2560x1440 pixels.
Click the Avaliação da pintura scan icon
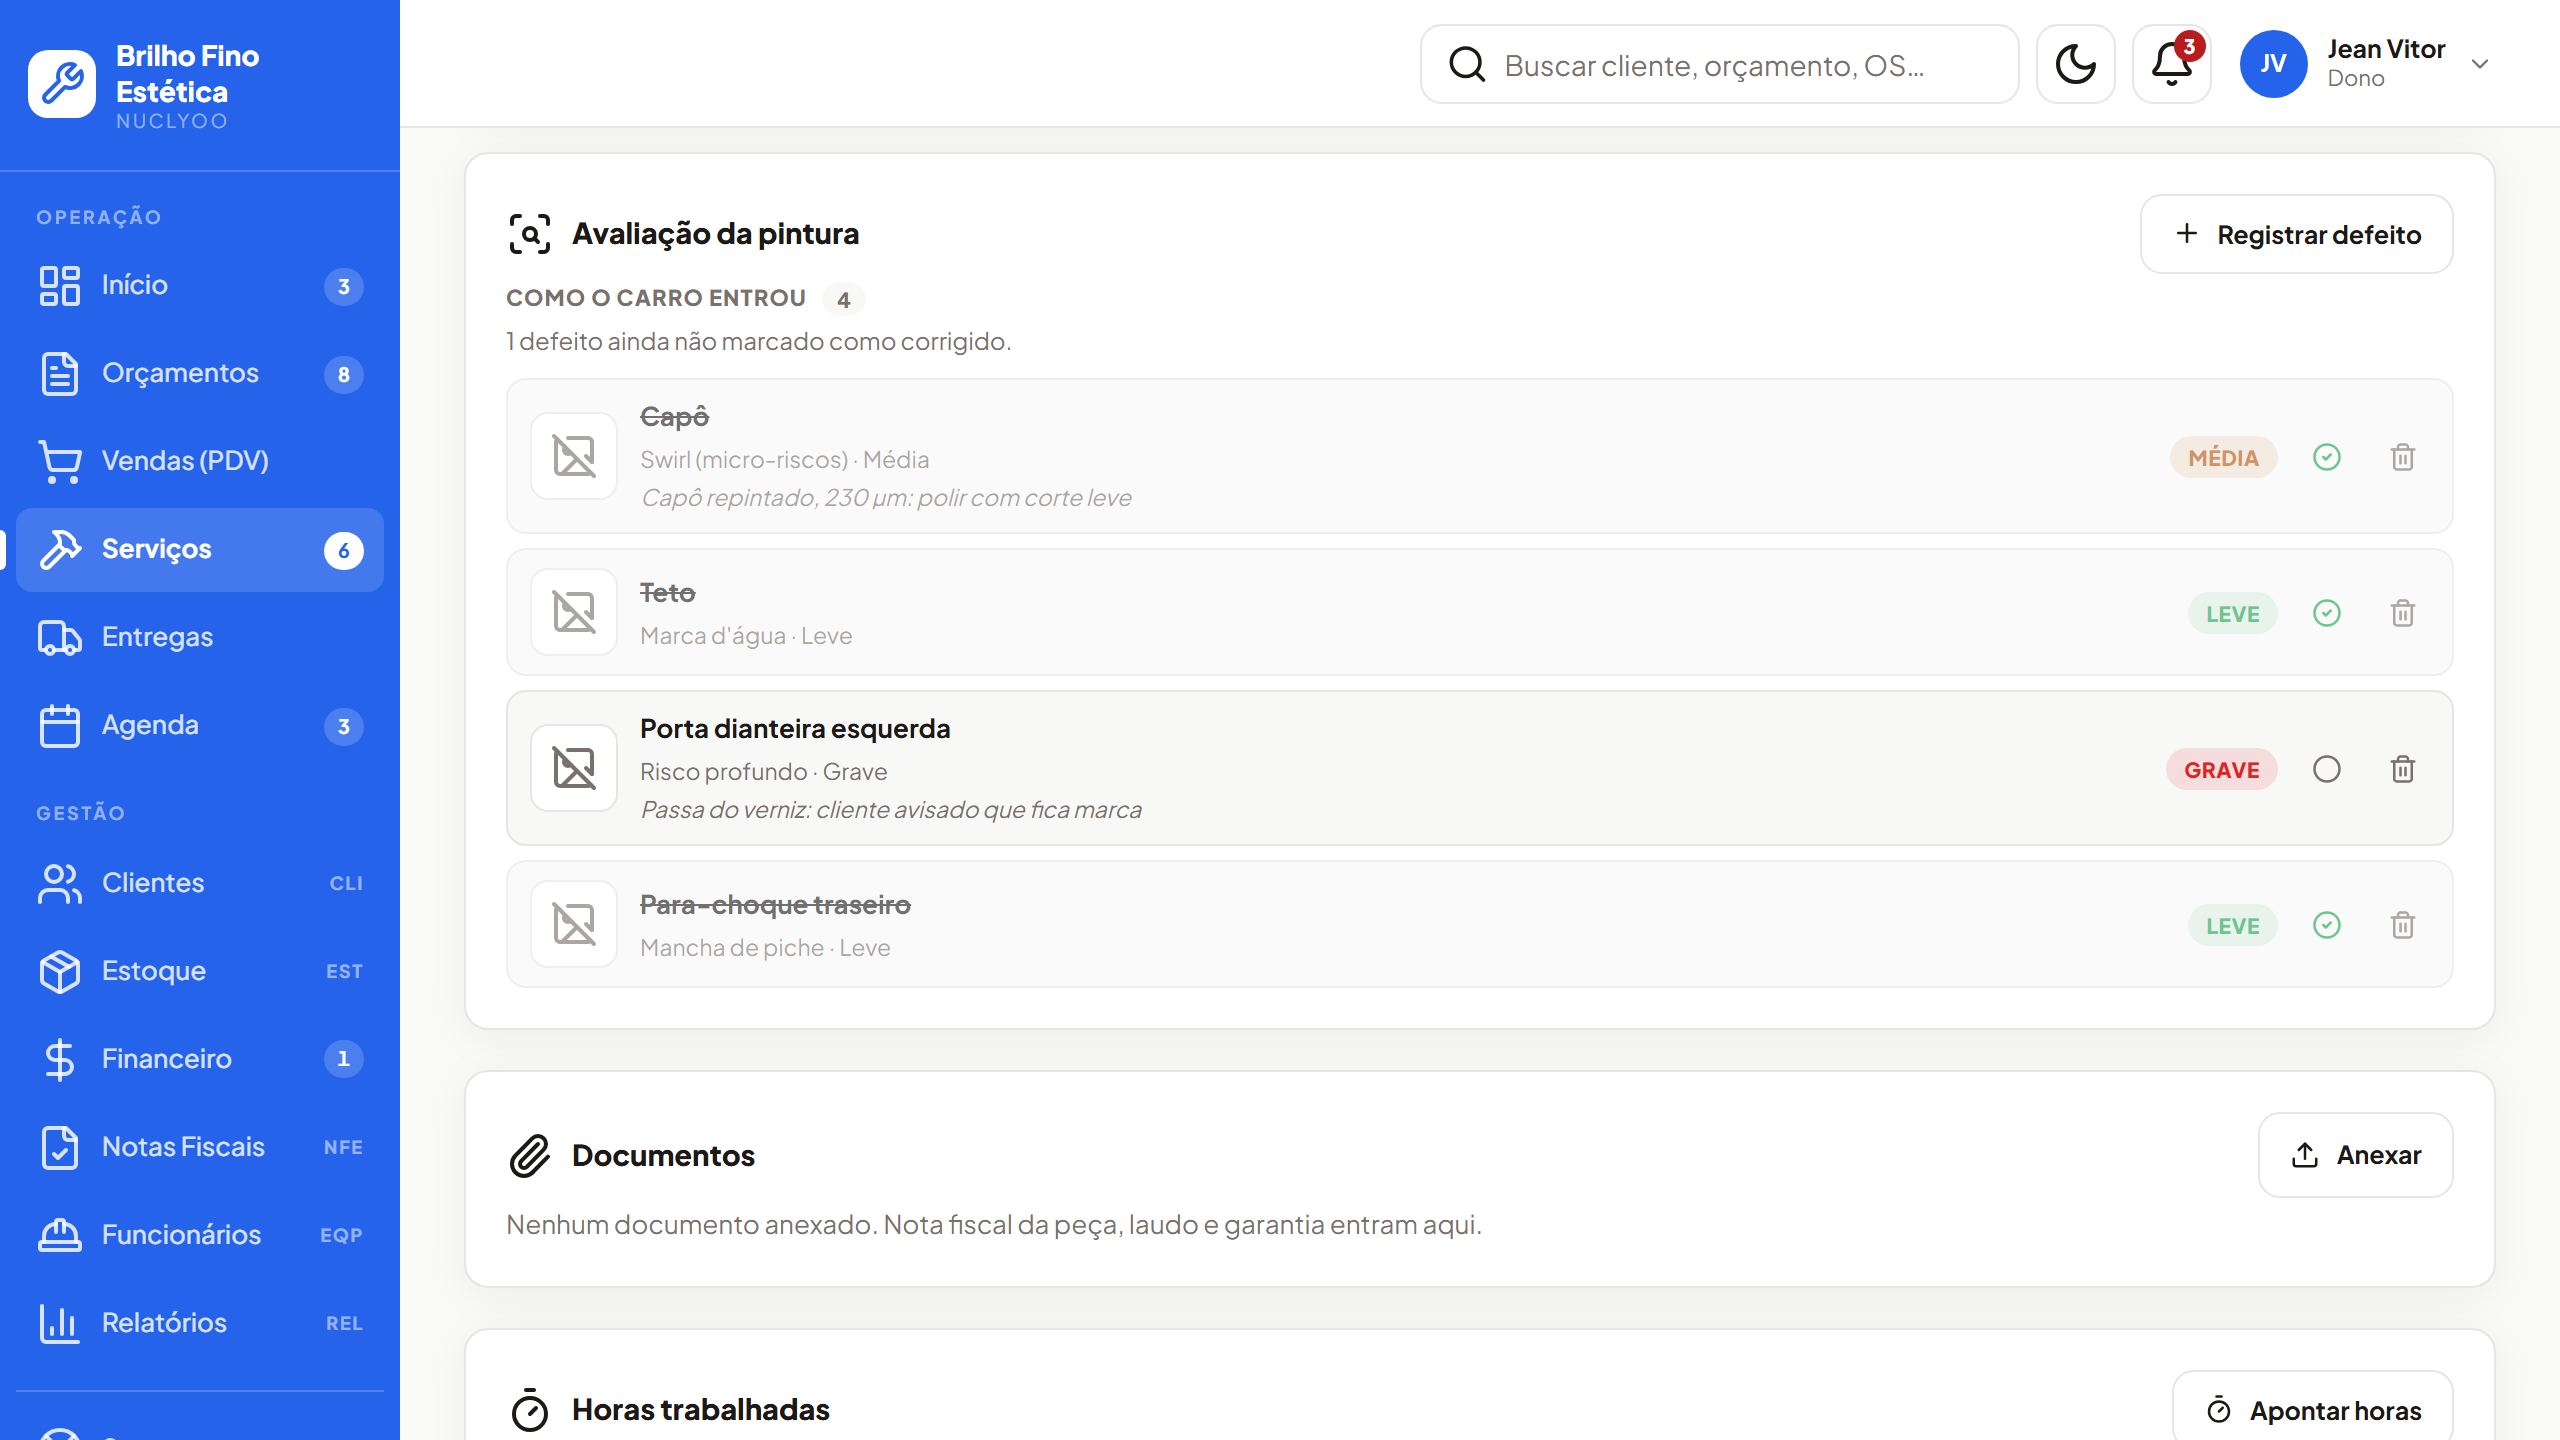click(x=530, y=234)
